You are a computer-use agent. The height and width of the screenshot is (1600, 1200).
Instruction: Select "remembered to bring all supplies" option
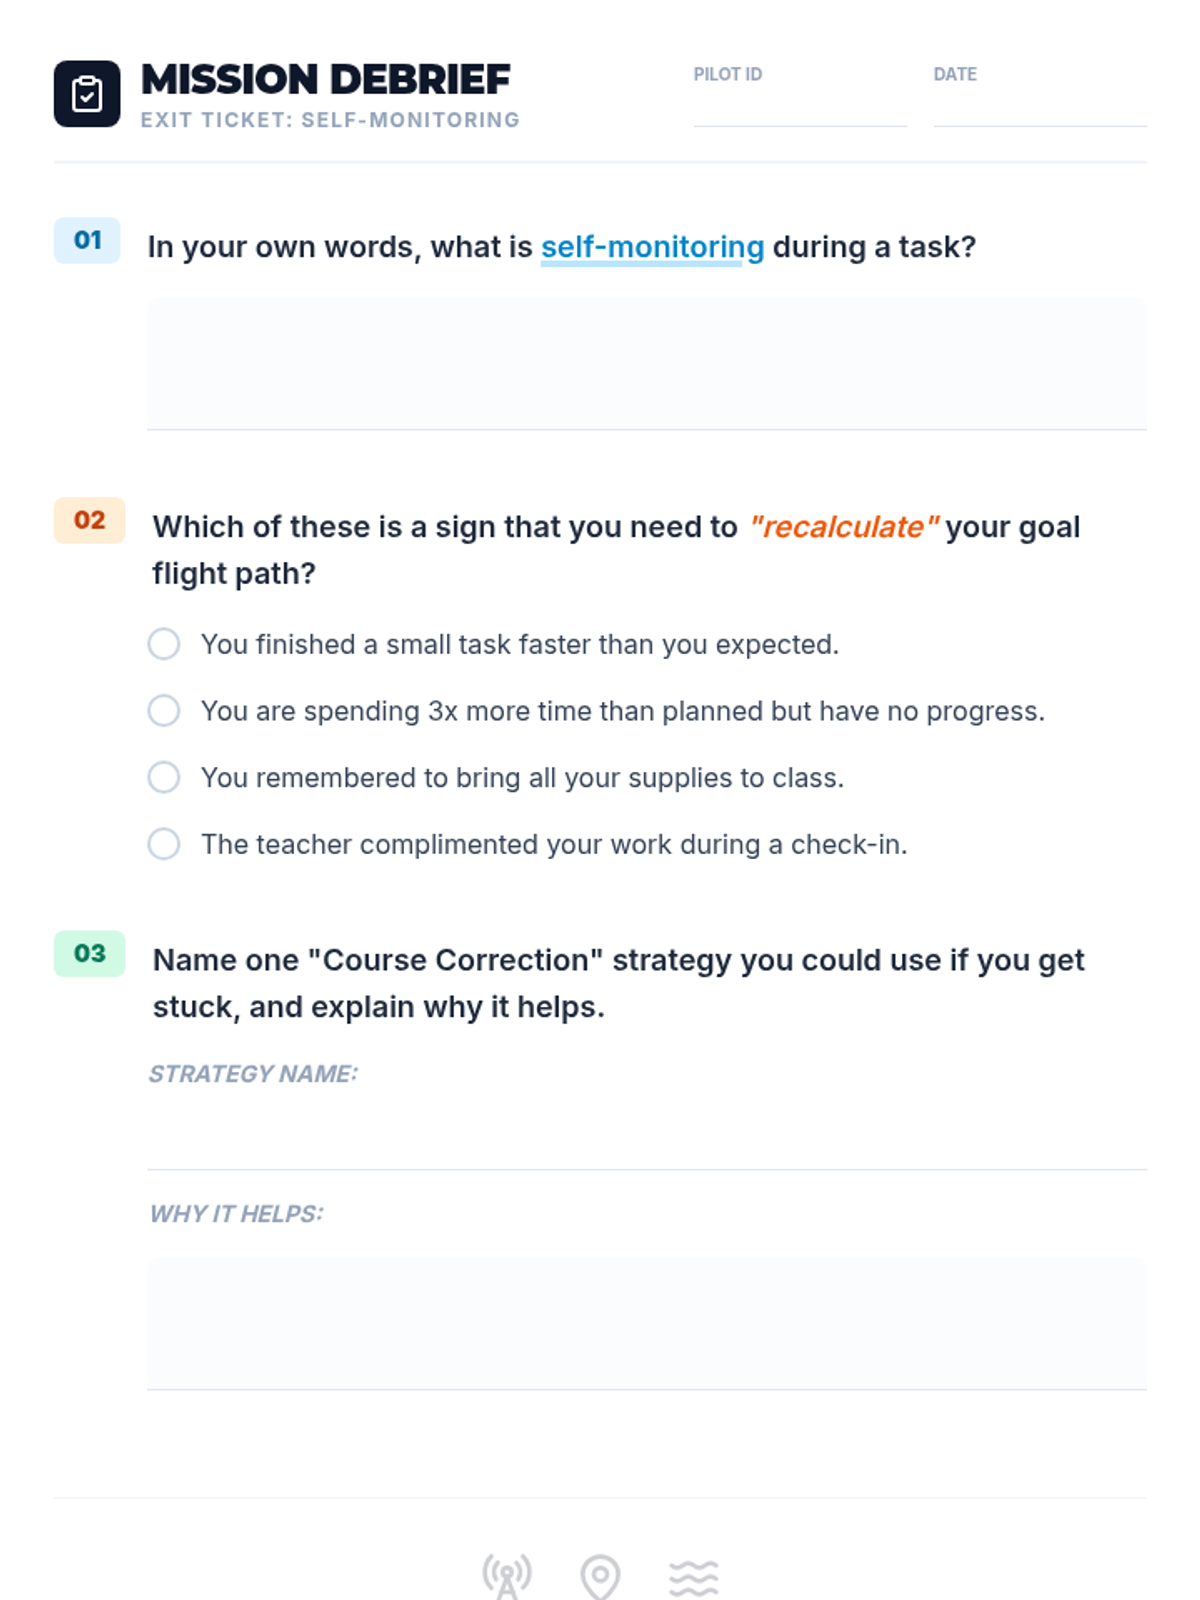click(164, 777)
